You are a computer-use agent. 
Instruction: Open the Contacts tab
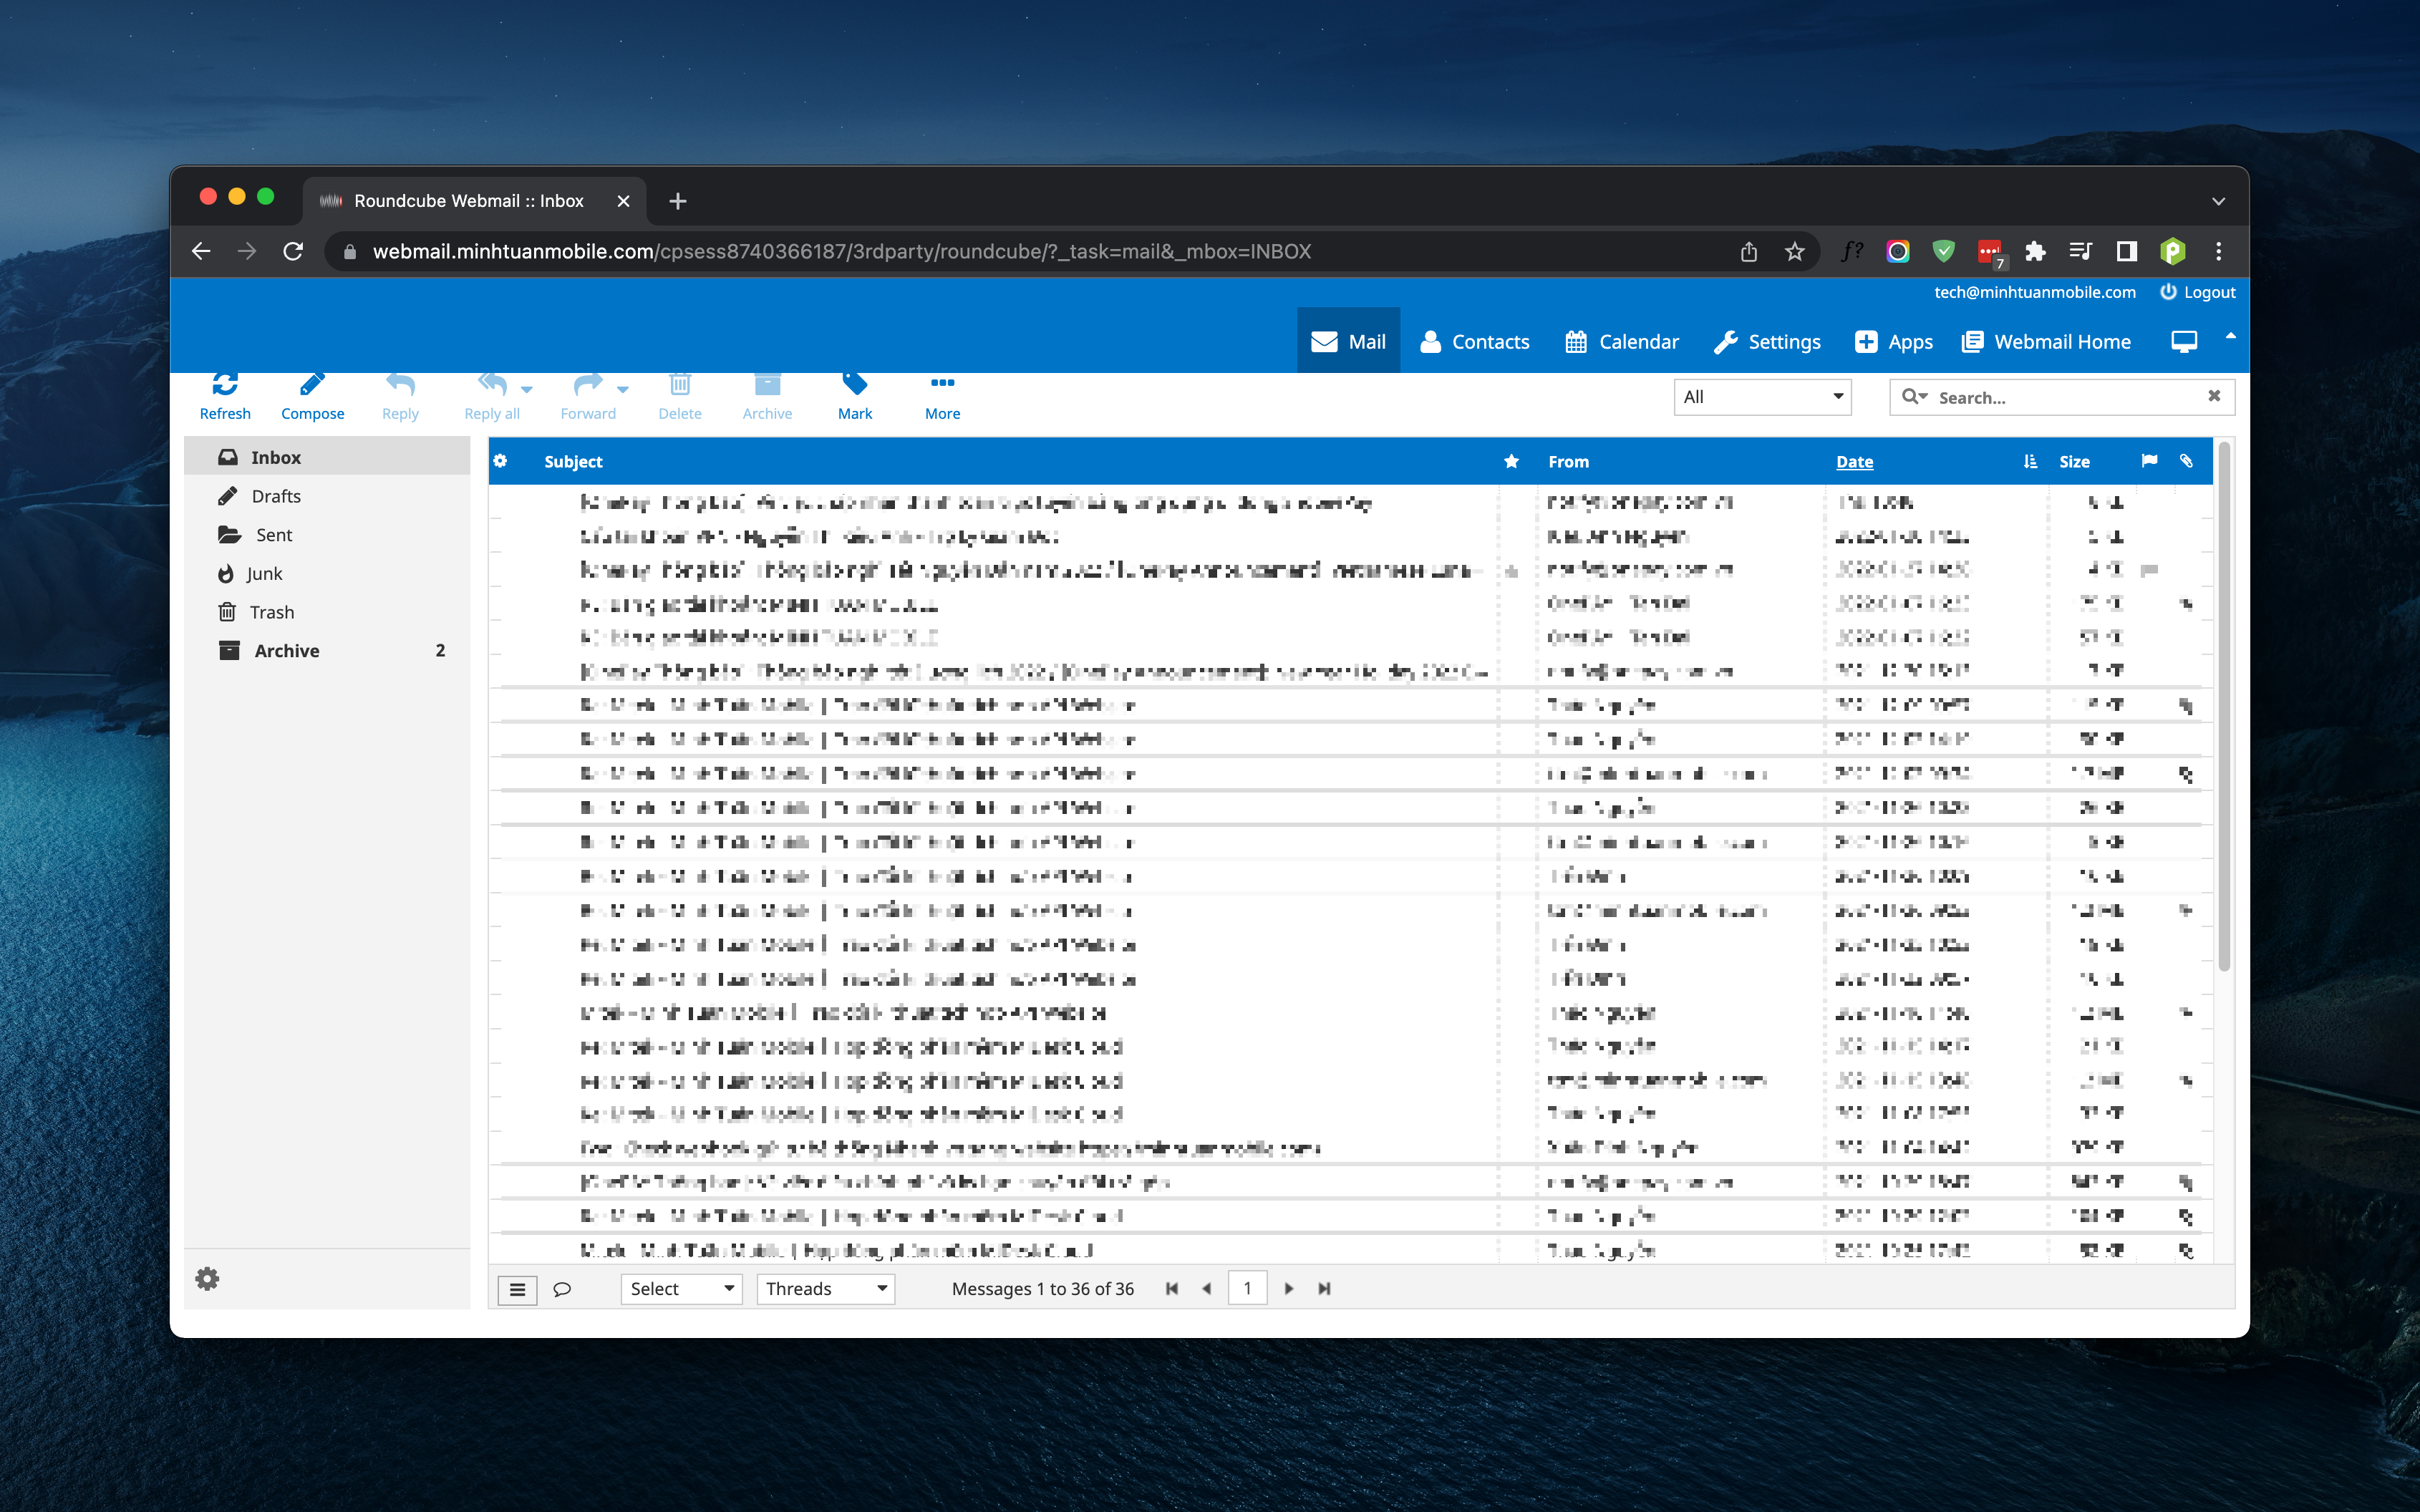pyautogui.click(x=1475, y=342)
